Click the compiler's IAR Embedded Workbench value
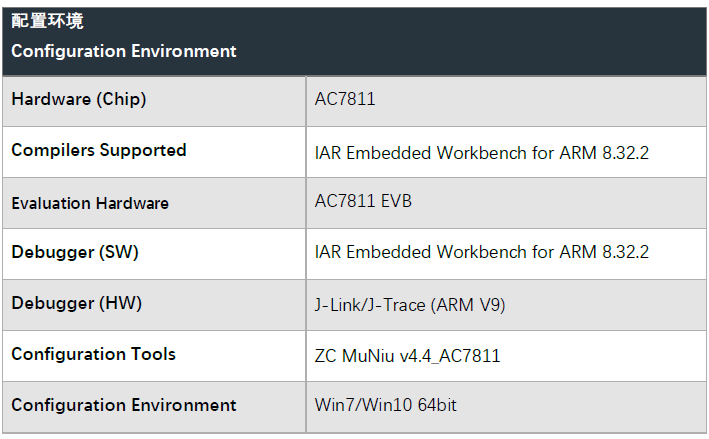This screenshot has width=709, height=439. pos(482,153)
